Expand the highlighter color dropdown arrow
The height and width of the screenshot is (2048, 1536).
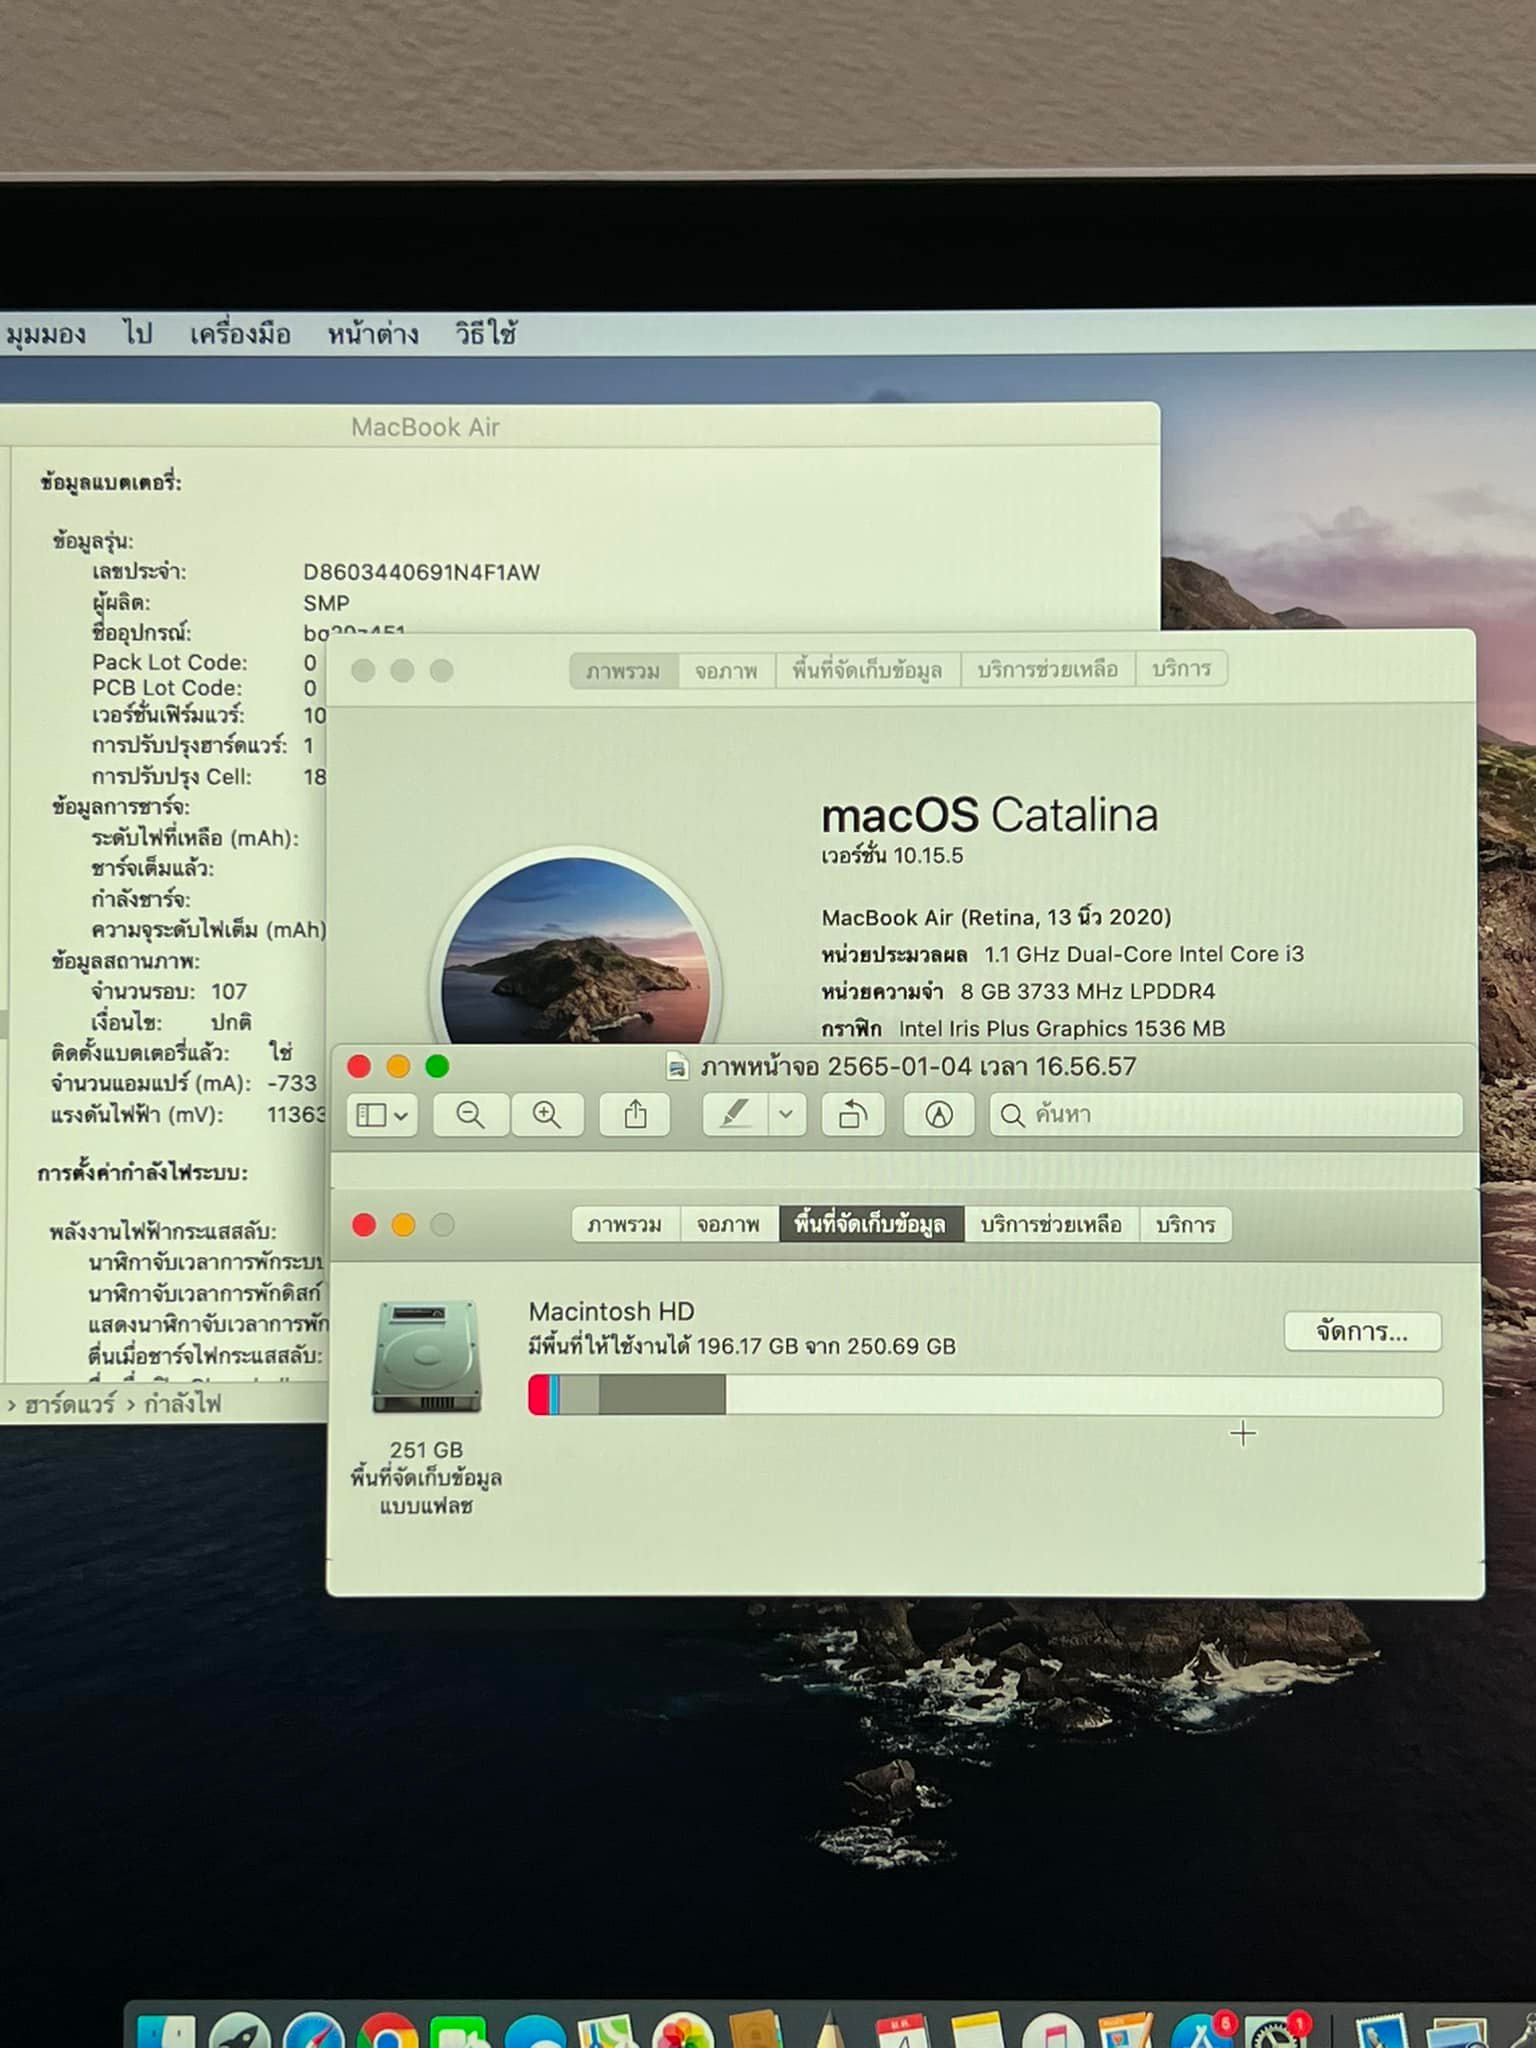click(787, 1114)
